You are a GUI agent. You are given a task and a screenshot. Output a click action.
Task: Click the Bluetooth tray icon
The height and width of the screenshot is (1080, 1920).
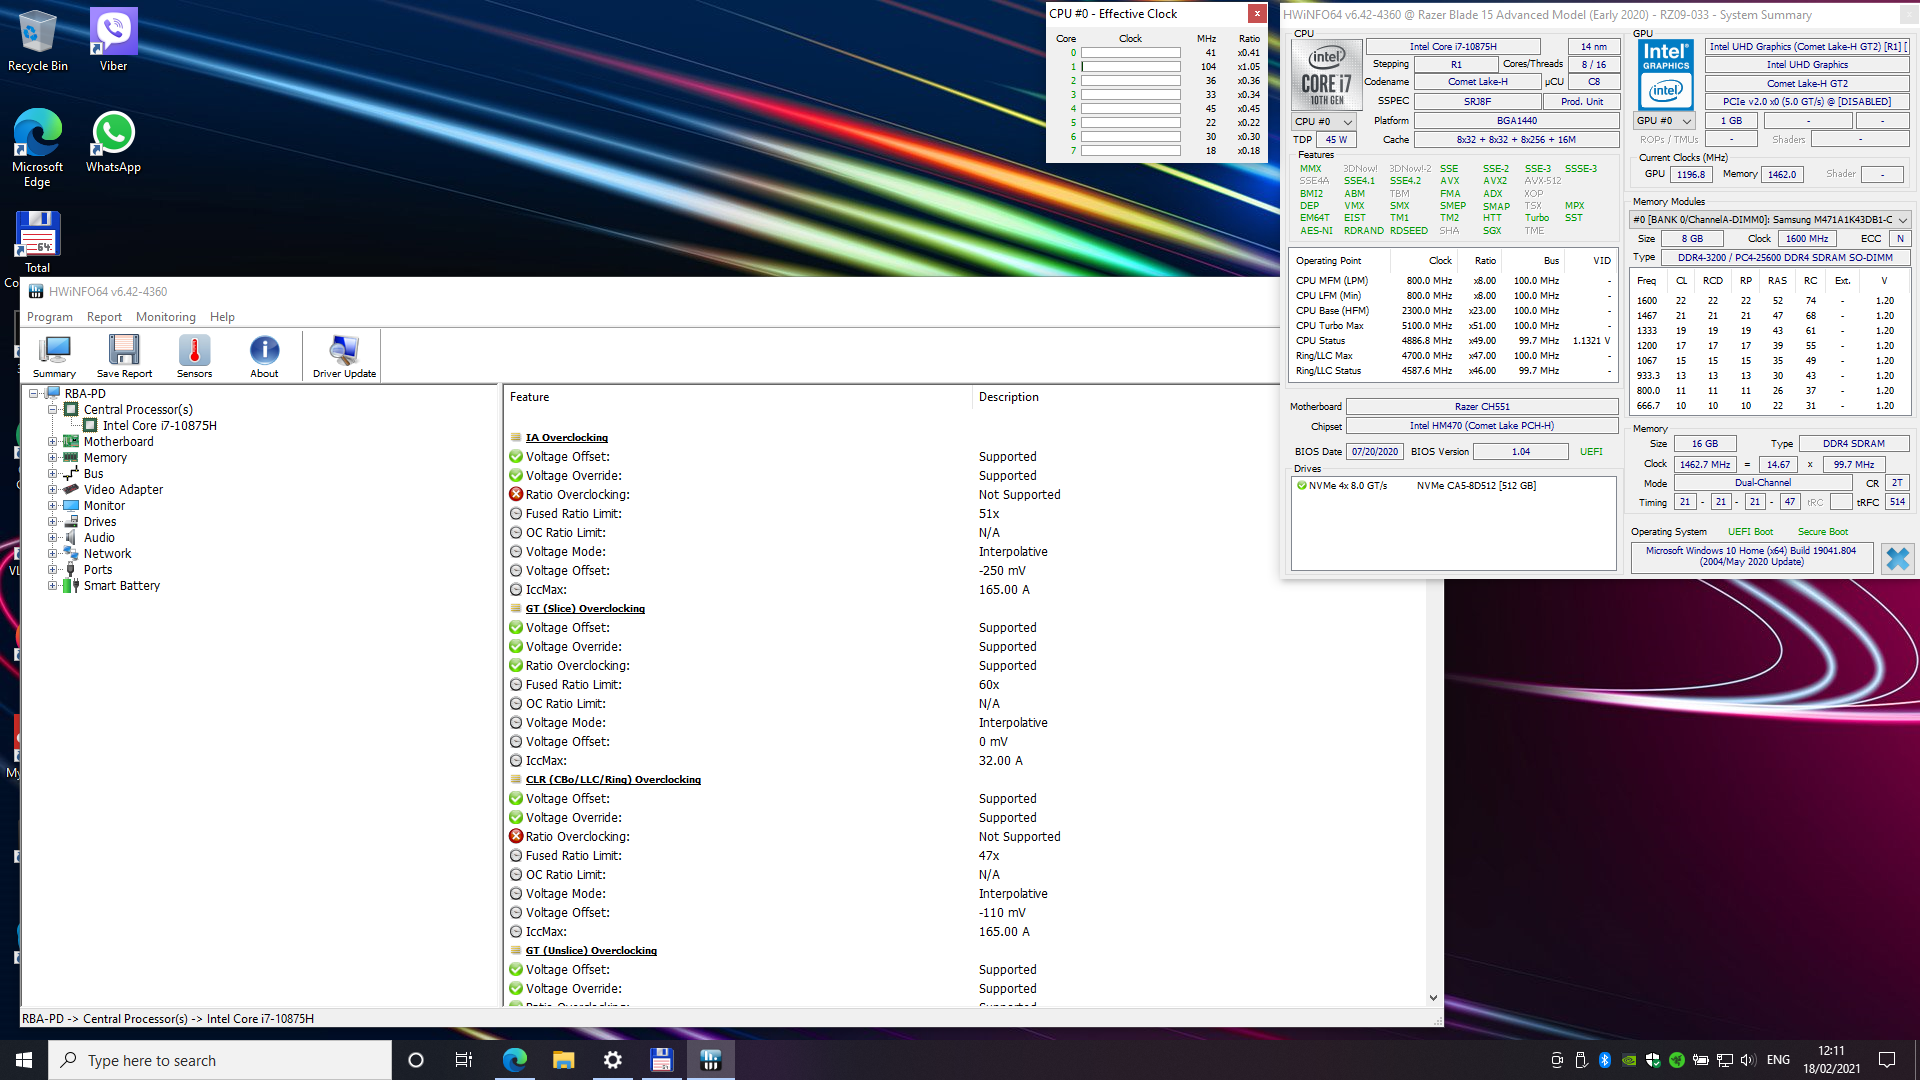click(x=1605, y=1060)
